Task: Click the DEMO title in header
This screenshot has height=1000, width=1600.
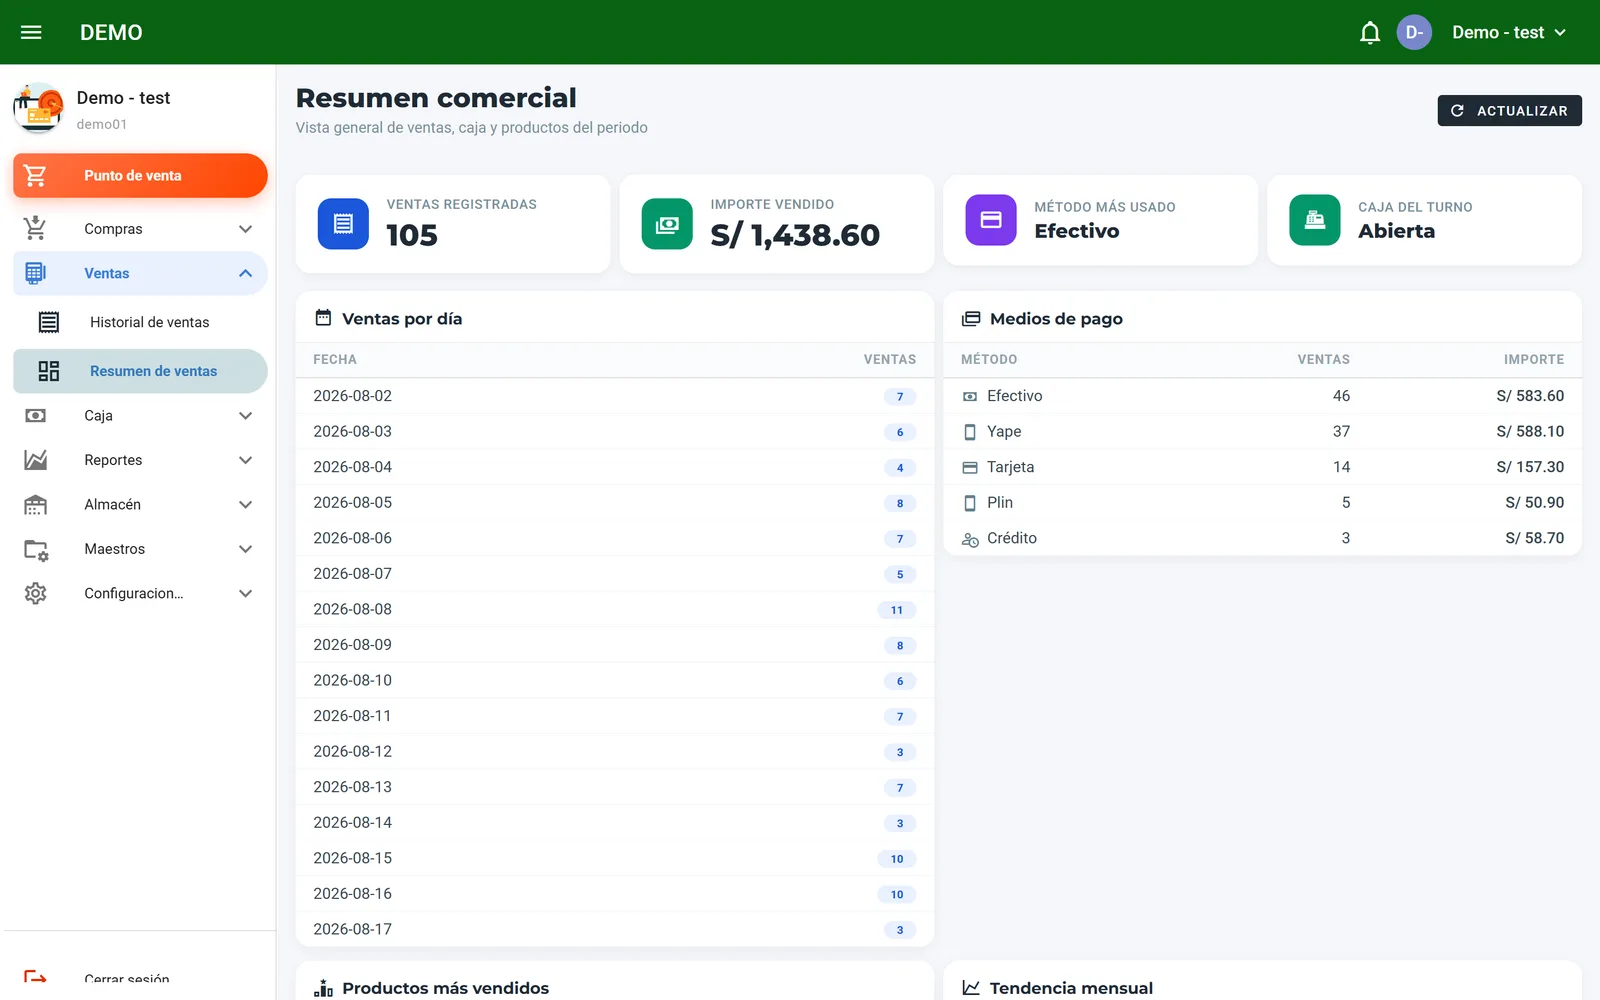Action: point(111,32)
